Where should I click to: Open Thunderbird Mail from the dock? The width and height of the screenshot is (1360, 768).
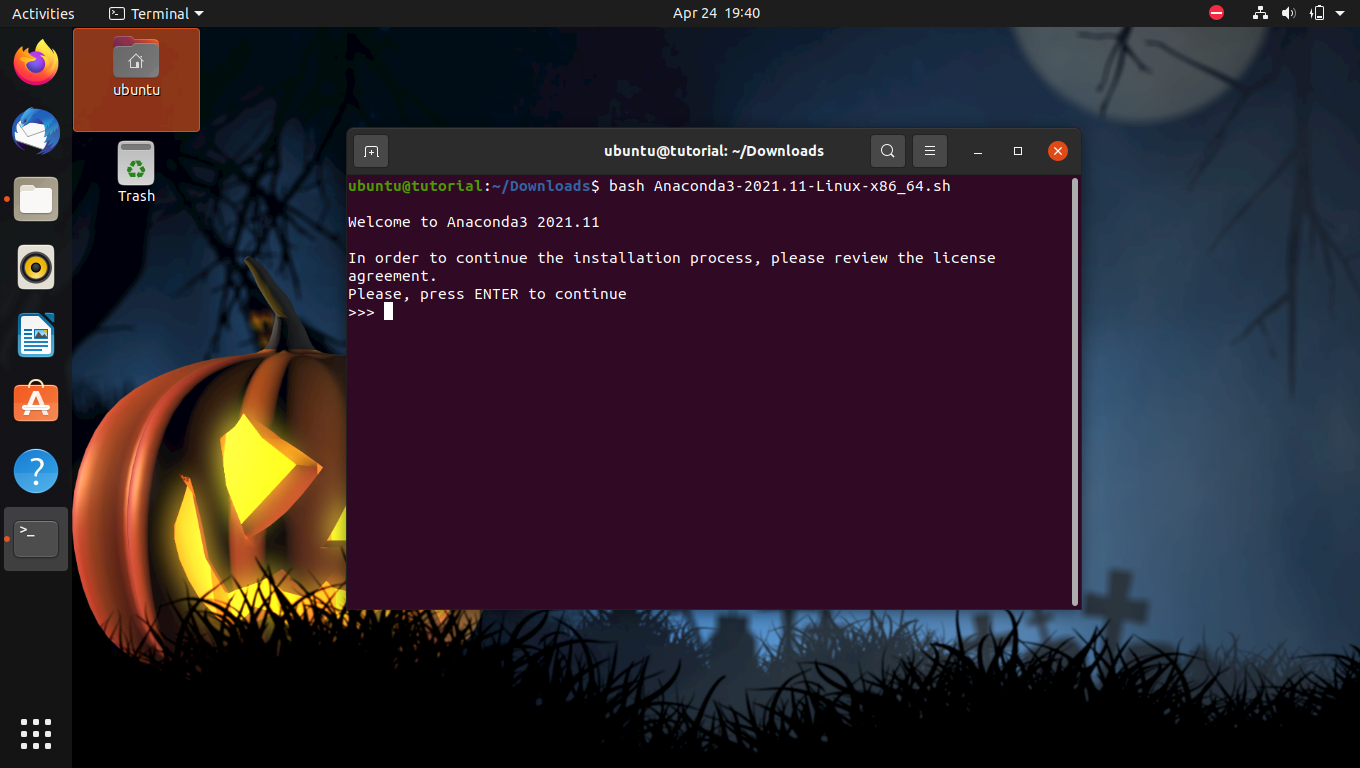(36, 131)
